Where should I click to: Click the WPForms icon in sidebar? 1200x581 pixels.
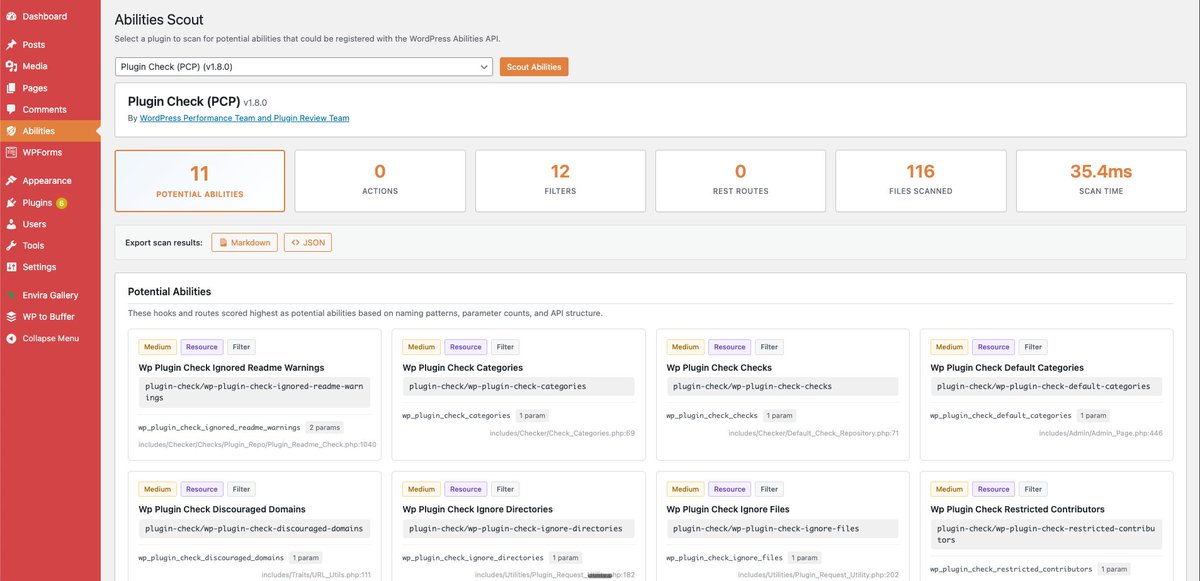point(11,153)
